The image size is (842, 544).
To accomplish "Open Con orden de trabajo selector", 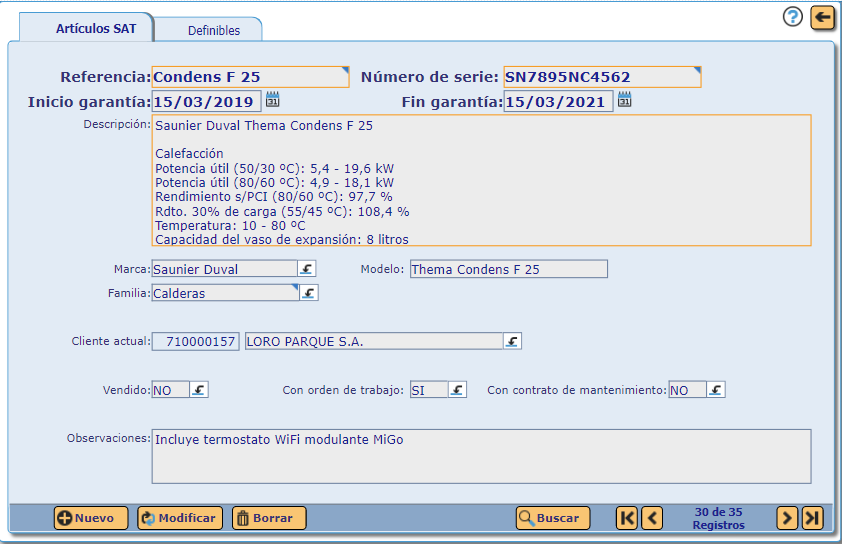I will pyautogui.click(x=457, y=389).
